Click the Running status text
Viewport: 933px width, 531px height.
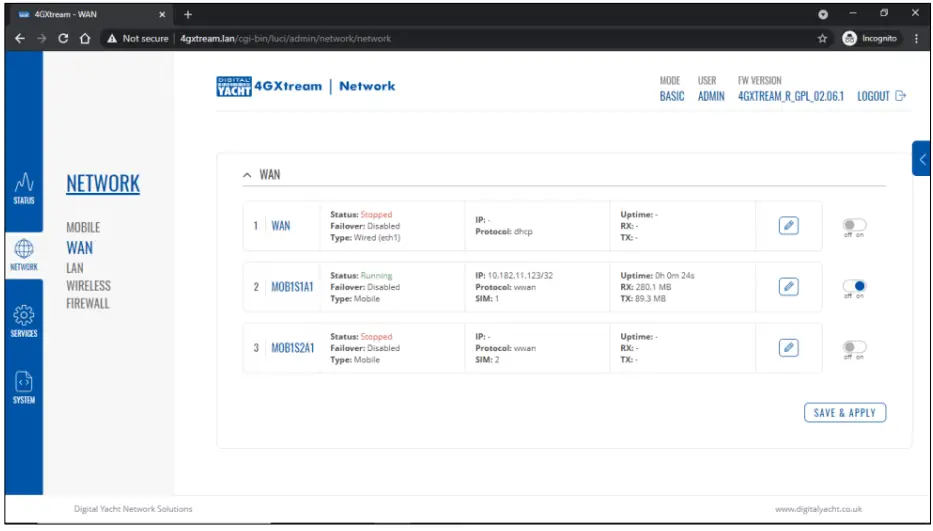pyautogui.click(x=376, y=276)
